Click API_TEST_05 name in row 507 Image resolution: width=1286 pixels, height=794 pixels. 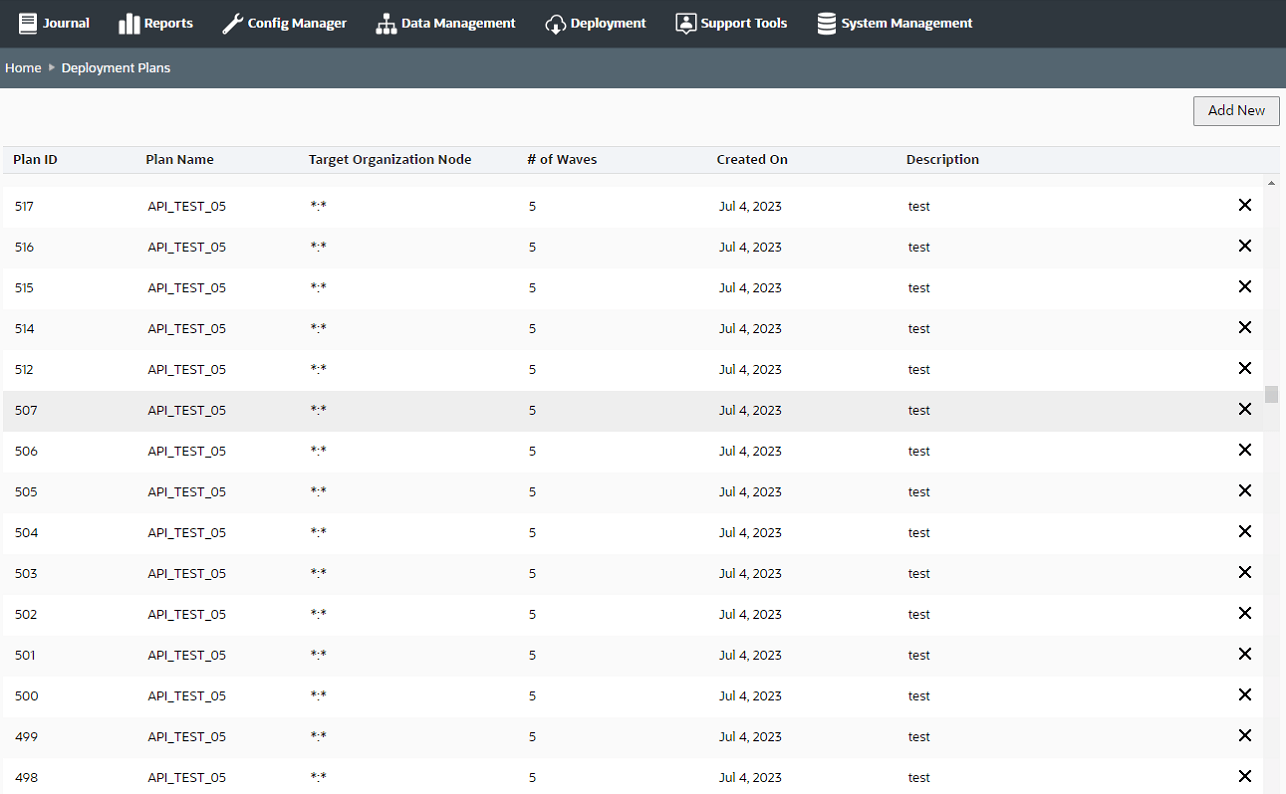187,411
